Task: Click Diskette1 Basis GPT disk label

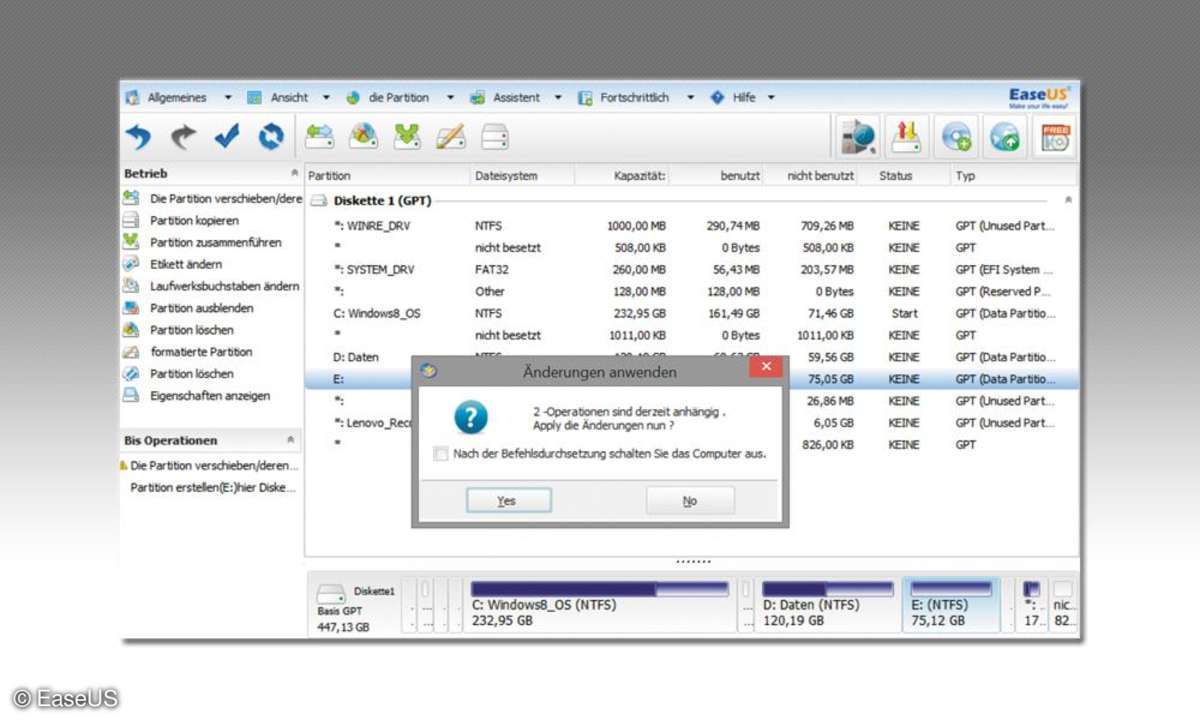Action: (x=356, y=608)
